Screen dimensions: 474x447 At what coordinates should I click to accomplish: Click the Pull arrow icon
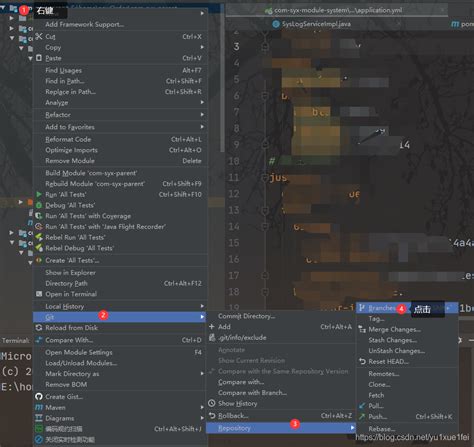pyautogui.click(x=362, y=406)
